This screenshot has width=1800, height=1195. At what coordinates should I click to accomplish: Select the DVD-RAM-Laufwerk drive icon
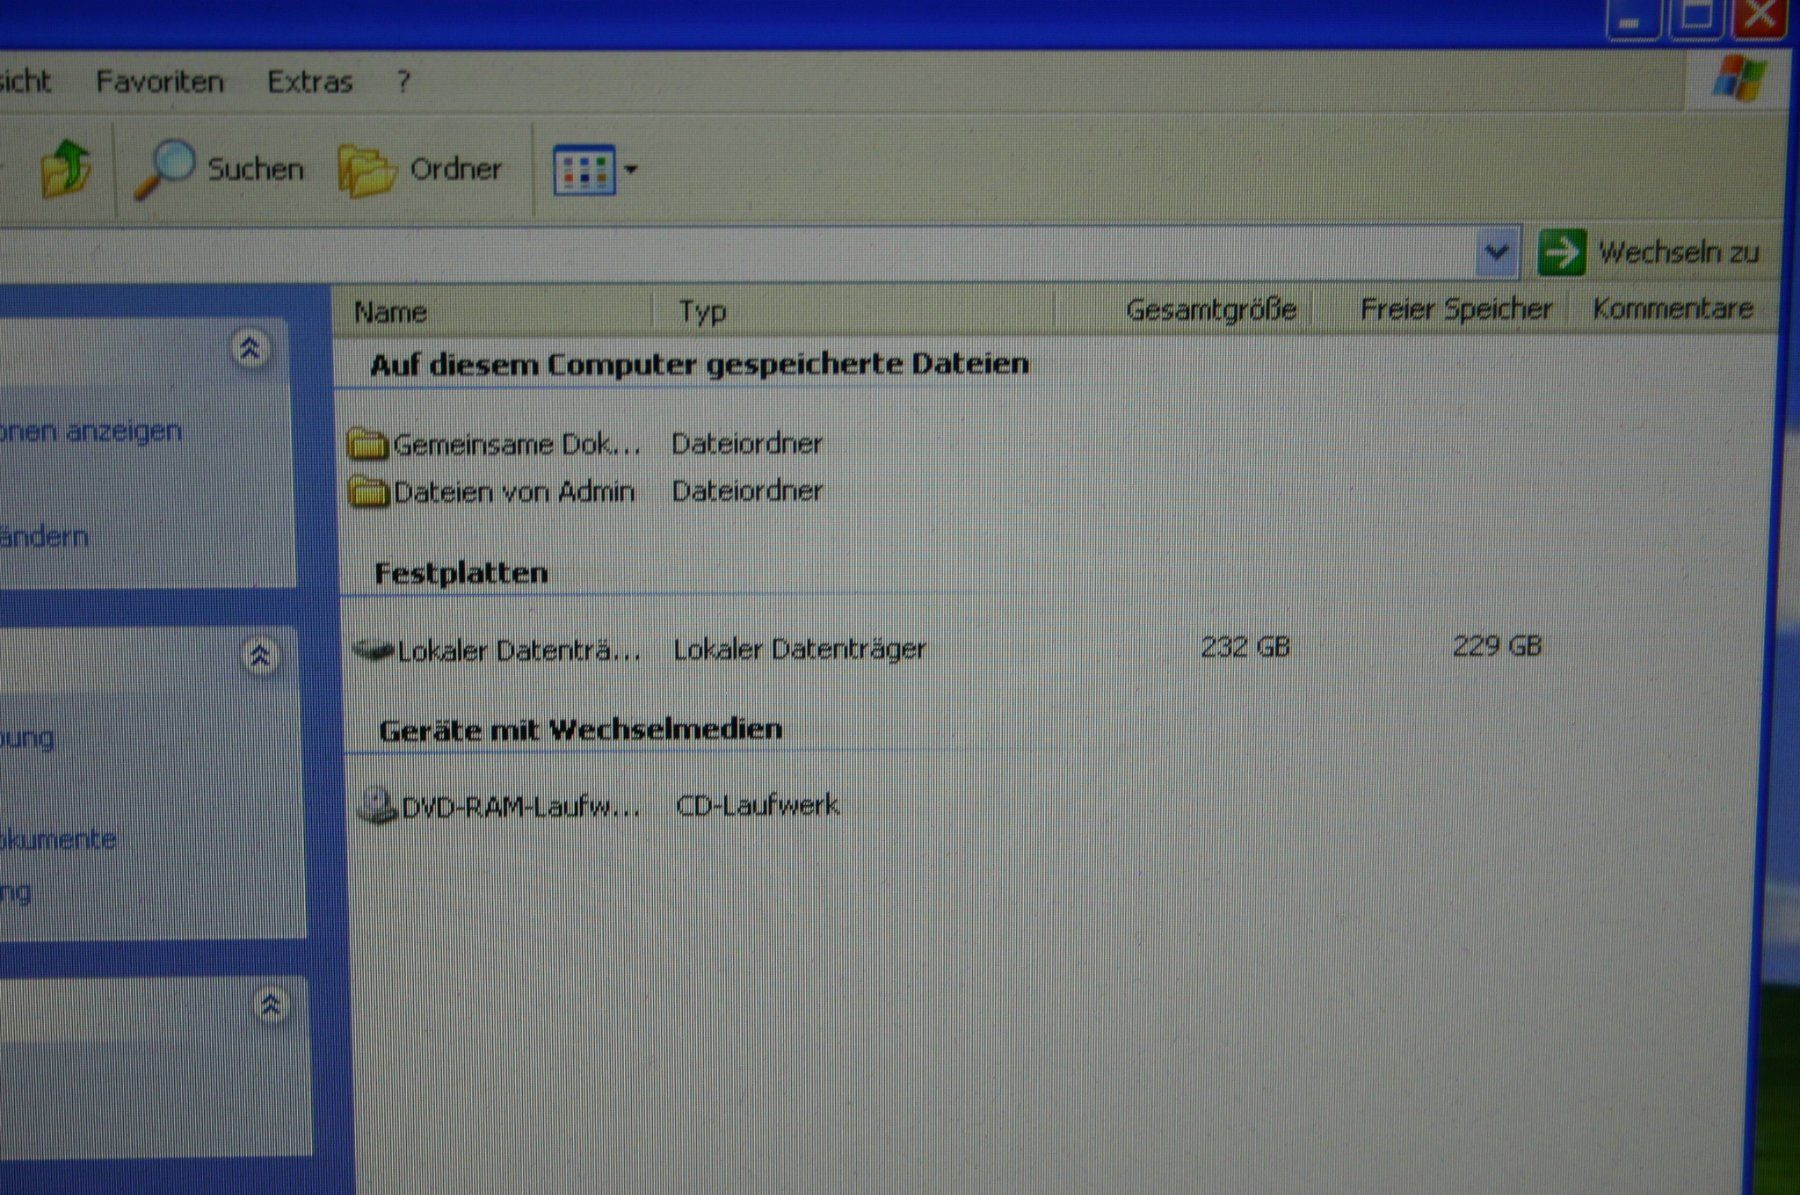pos(378,806)
